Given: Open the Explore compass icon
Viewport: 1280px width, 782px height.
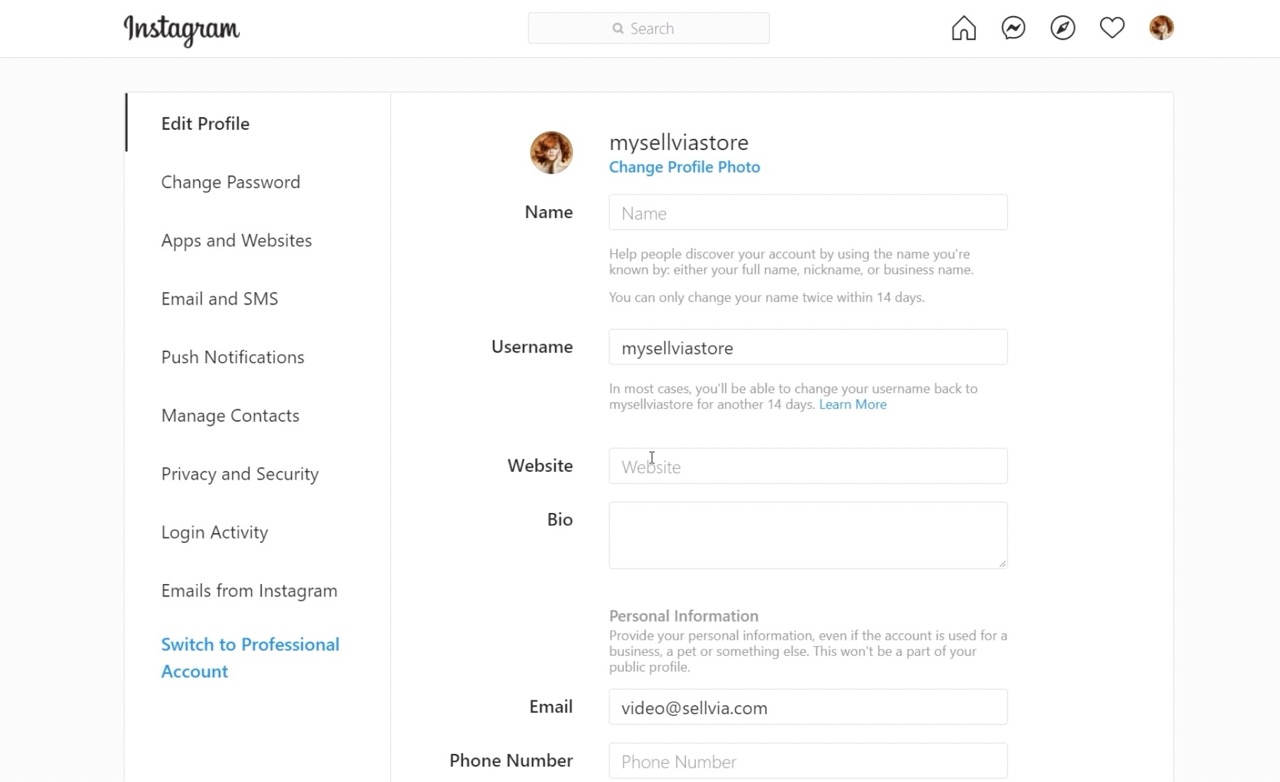Looking at the screenshot, I should (x=1063, y=28).
